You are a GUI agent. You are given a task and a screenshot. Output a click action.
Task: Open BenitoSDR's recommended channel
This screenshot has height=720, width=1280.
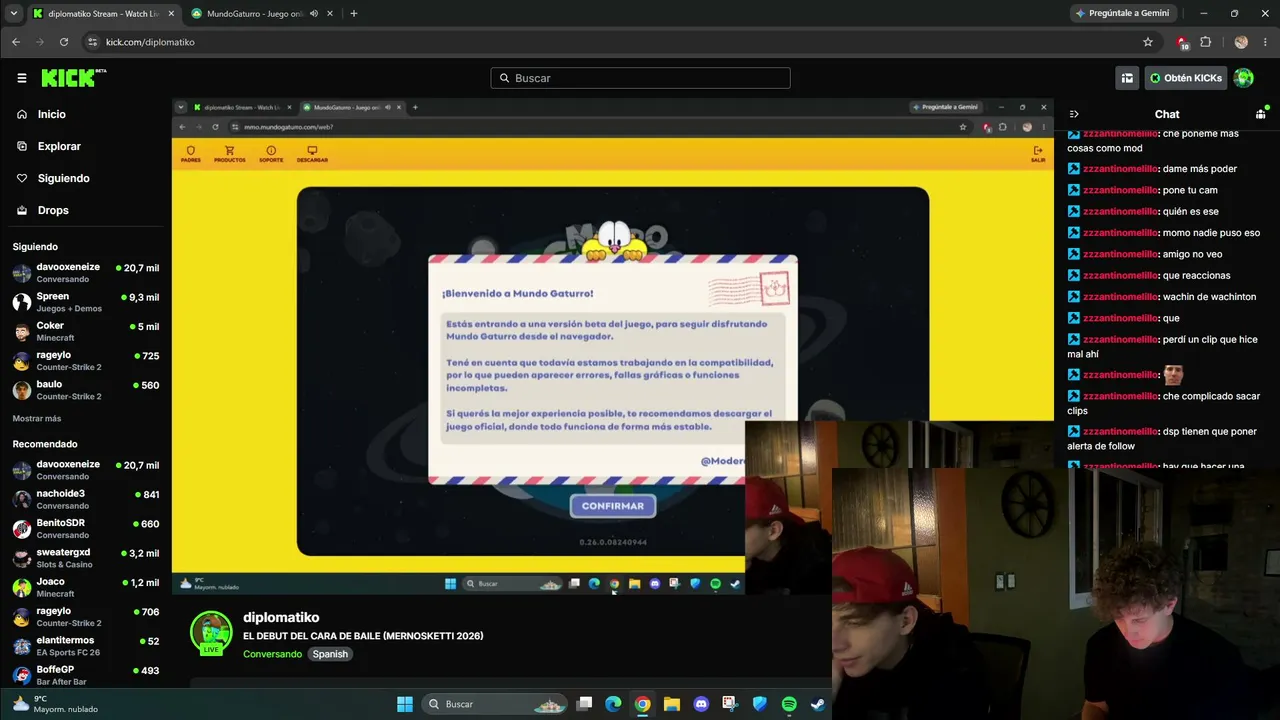coord(86,528)
